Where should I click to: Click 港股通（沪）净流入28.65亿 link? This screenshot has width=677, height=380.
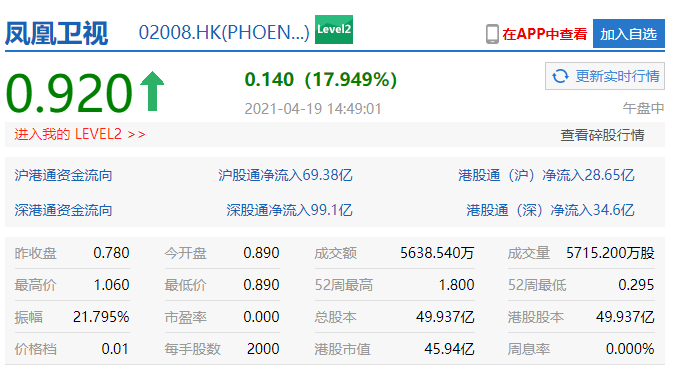(546, 175)
